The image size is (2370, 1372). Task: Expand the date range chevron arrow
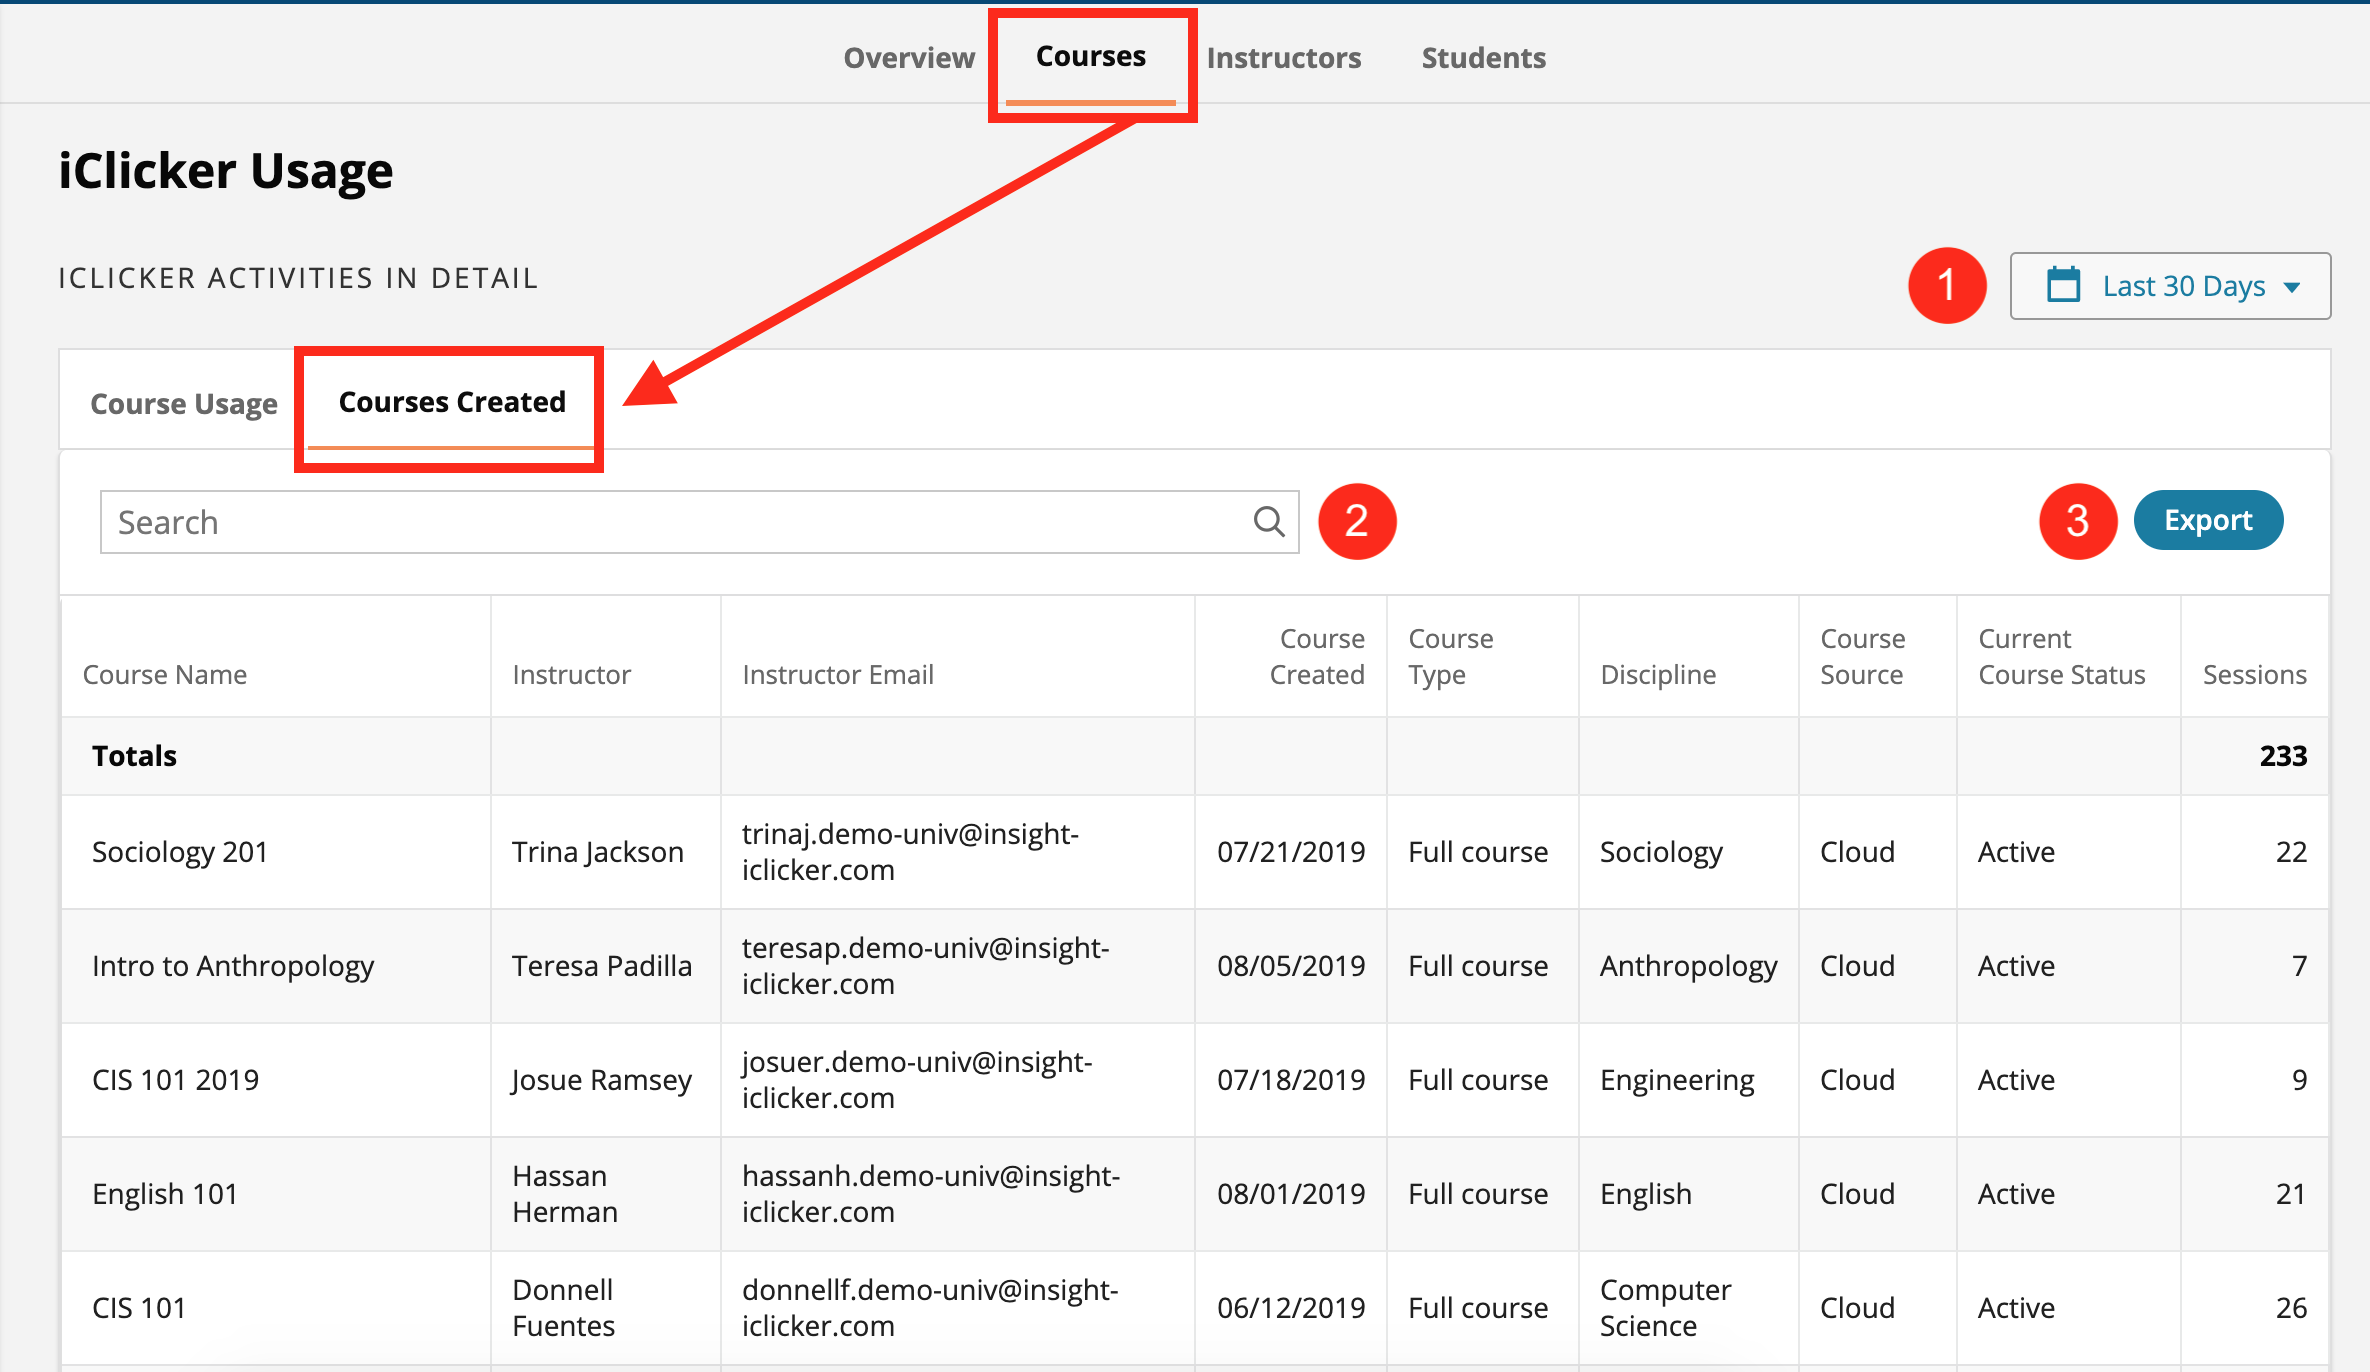2291,287
